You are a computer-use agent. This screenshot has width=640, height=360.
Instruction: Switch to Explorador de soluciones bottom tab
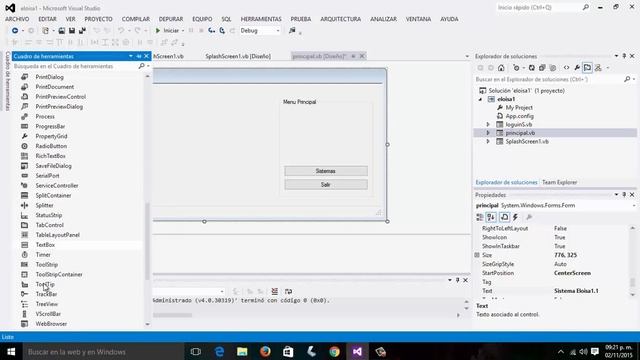(506, 182)
